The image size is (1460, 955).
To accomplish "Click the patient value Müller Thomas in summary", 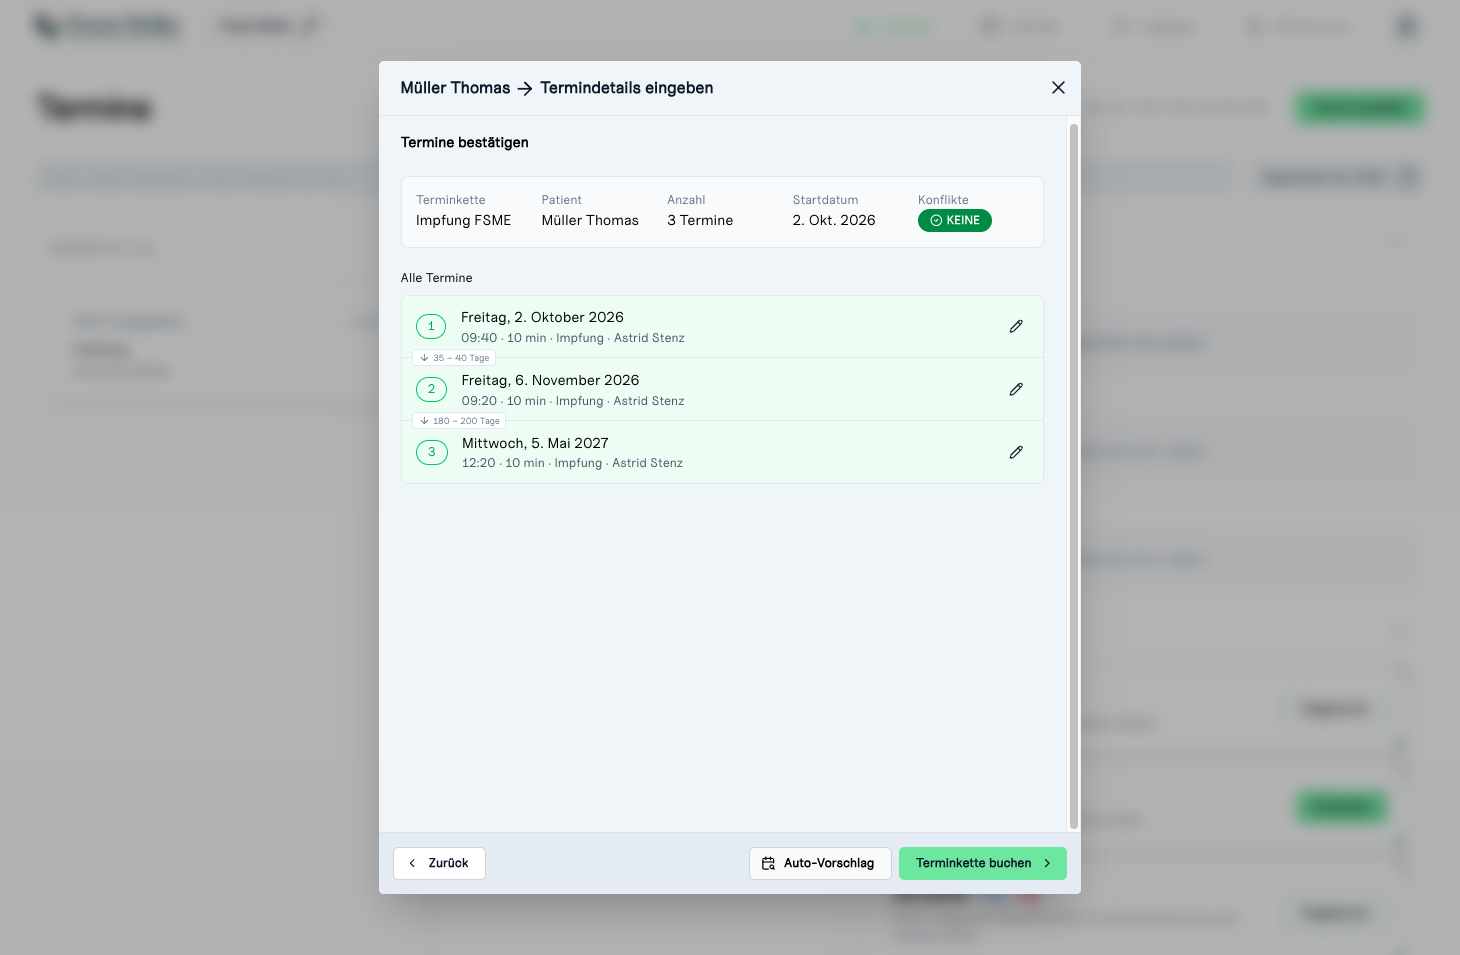I will click(590, 220).
